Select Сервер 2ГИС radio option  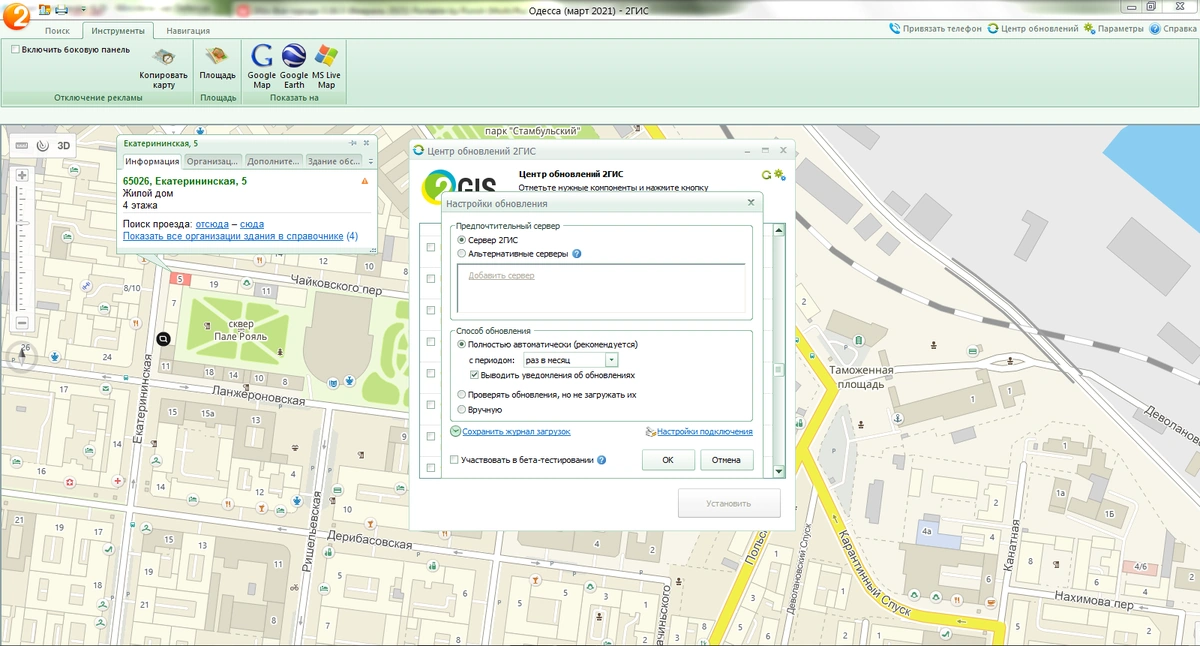click(461, 241)
